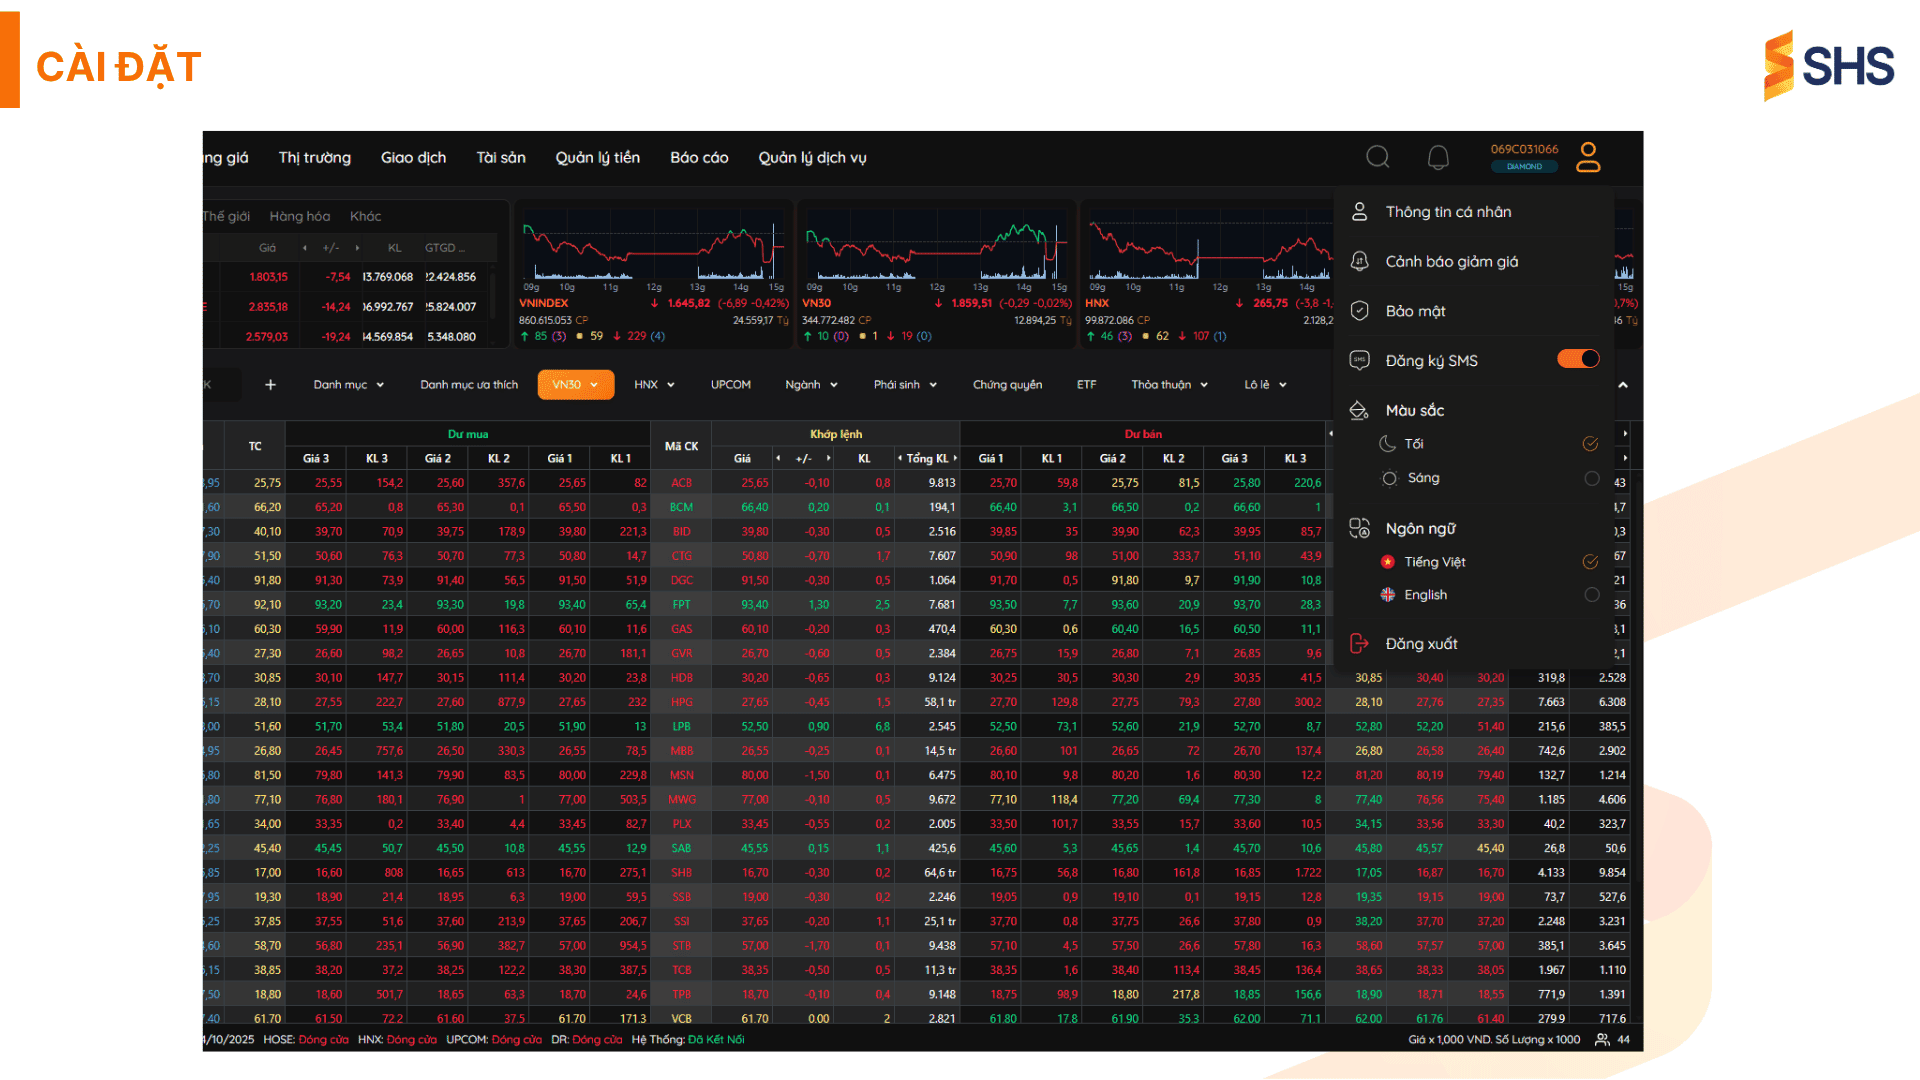Click the VNINDEX chart thumbnail
1920x1080 pixels.
653,270
